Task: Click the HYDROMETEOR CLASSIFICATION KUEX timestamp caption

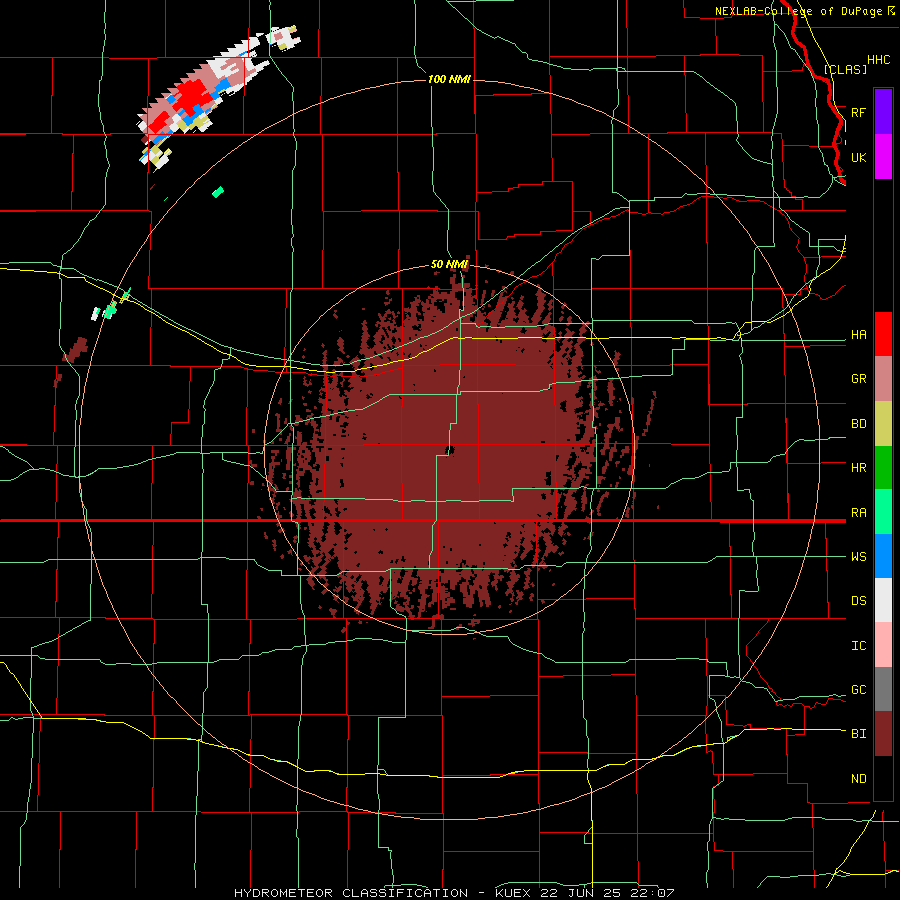Action: pyautogui.click(x=453, y=893)
